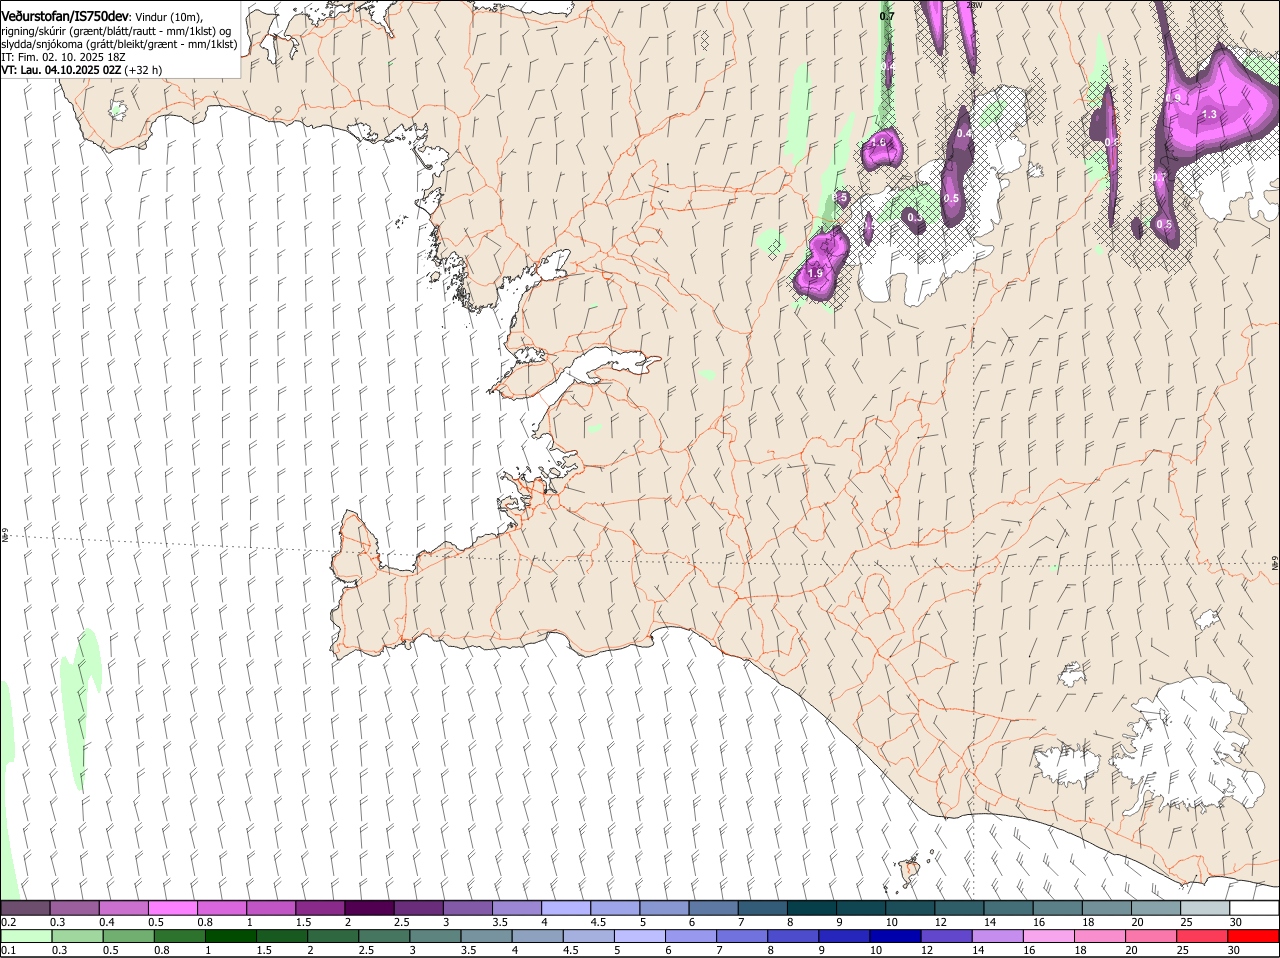The height and width of the screenshot is (958, 1280).
Task: Click the '1.3' precipitation value on the map
Action: [1209, 114]
